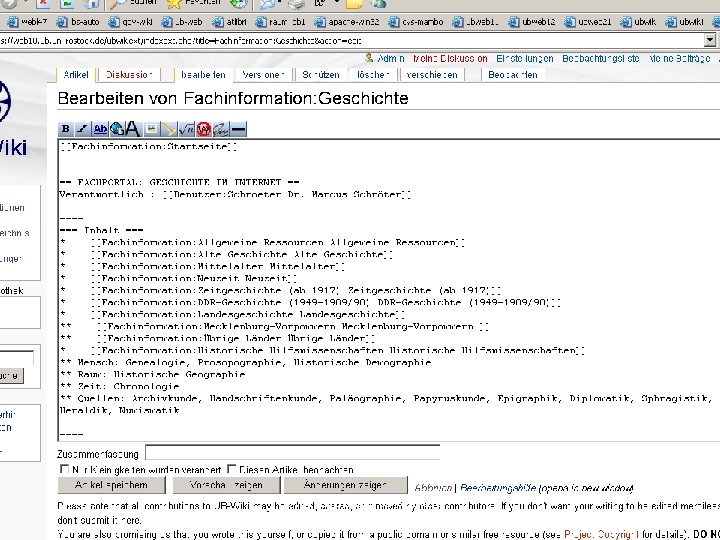Open the Admin user page link
720x540 pixels.
pyautogui.click(x=390, y=59)
